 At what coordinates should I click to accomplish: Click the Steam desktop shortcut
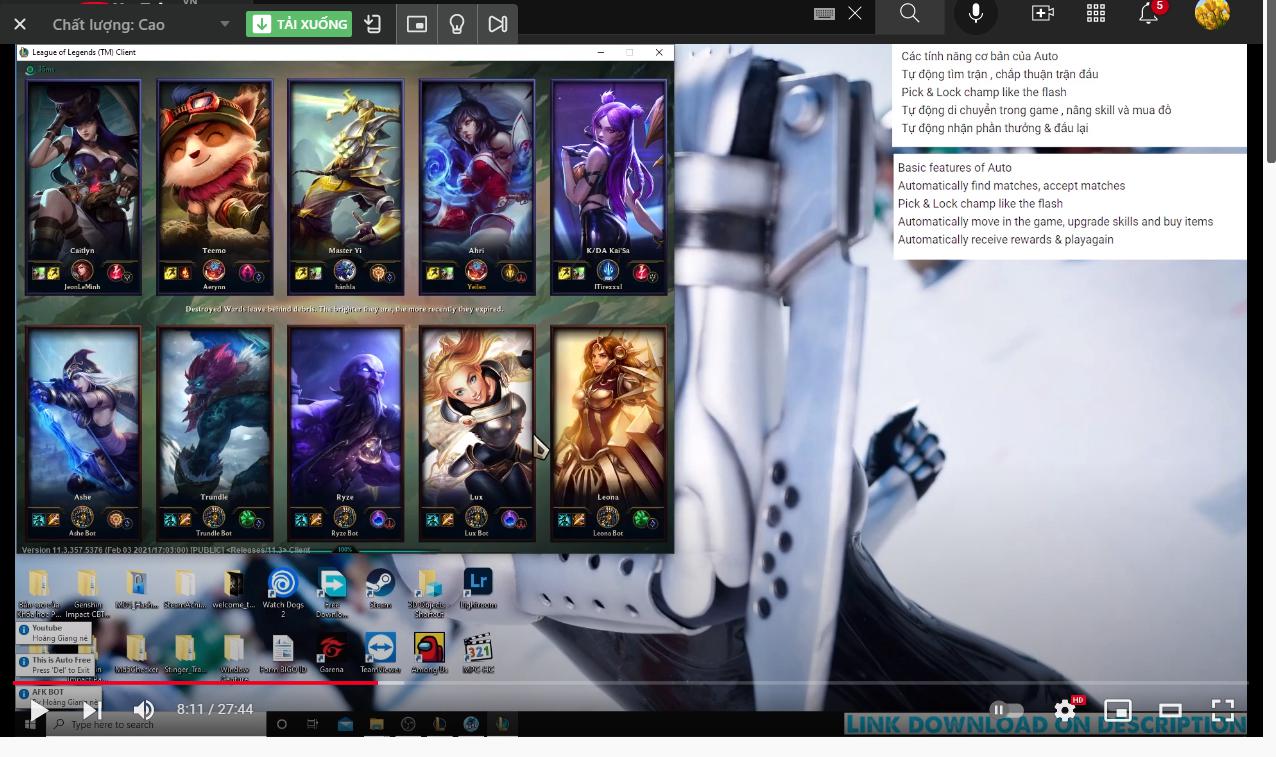point(380,589)
